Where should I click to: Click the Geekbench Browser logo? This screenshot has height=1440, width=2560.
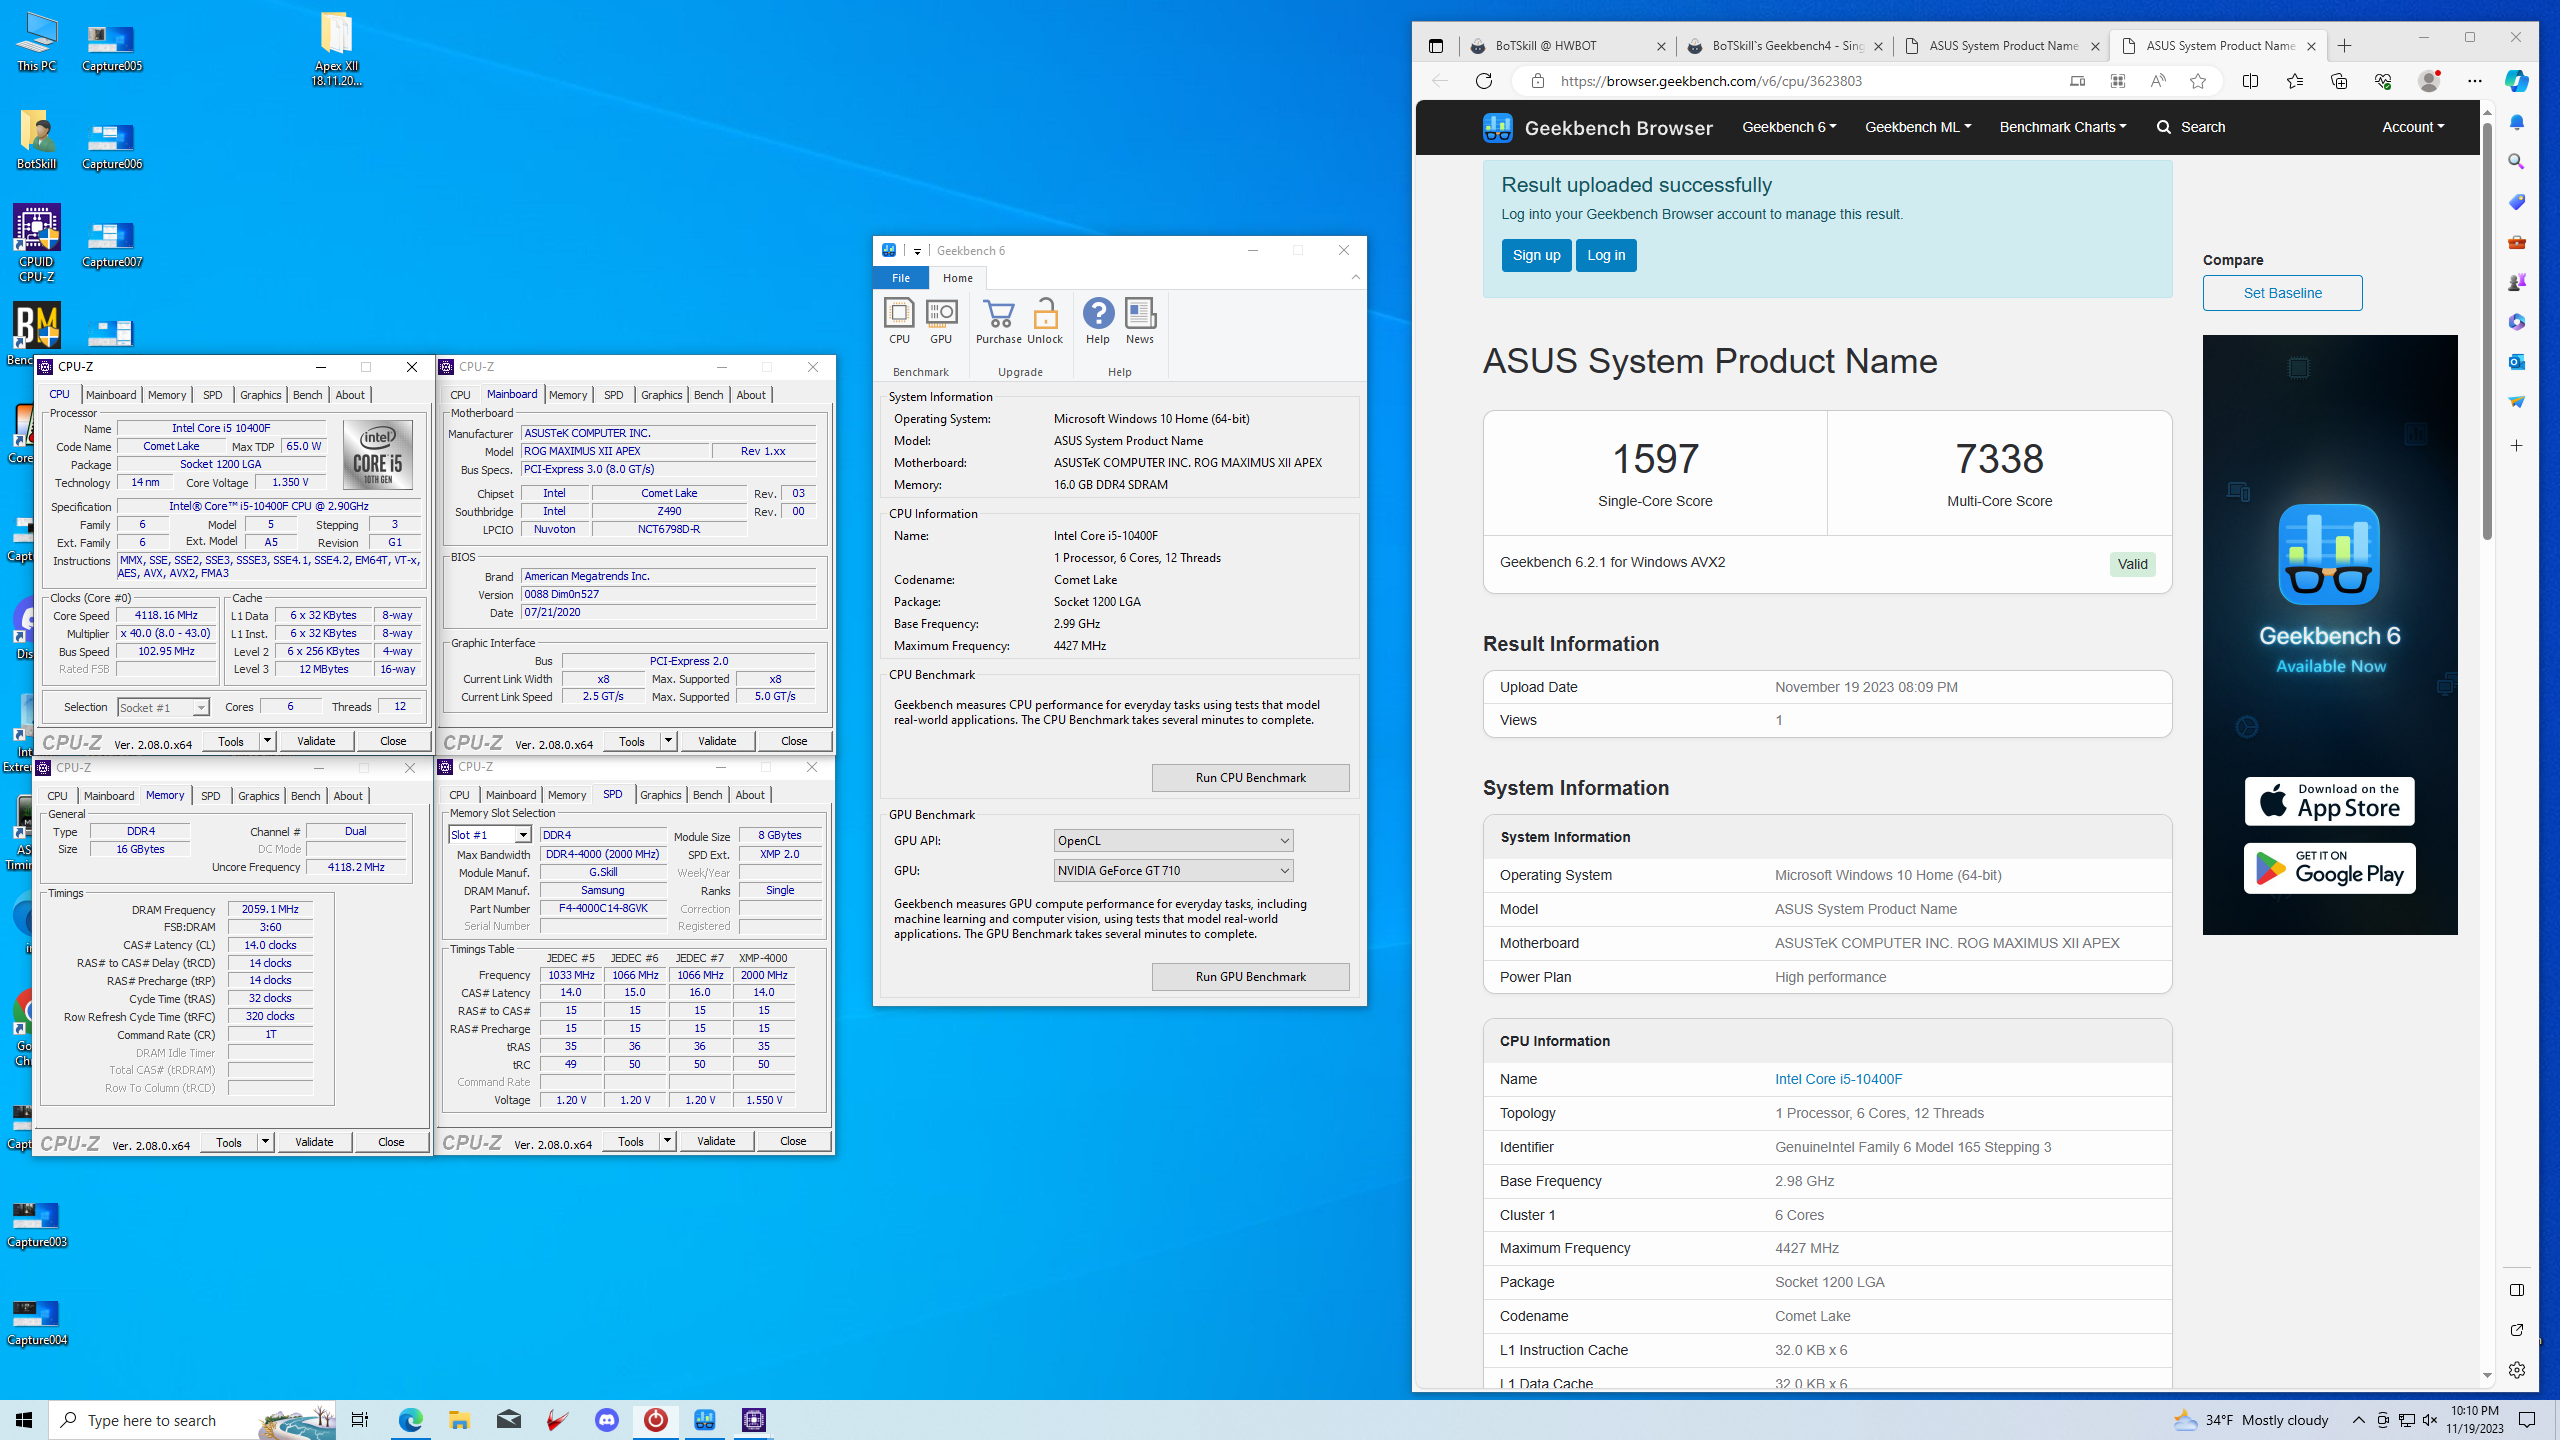1597,127
